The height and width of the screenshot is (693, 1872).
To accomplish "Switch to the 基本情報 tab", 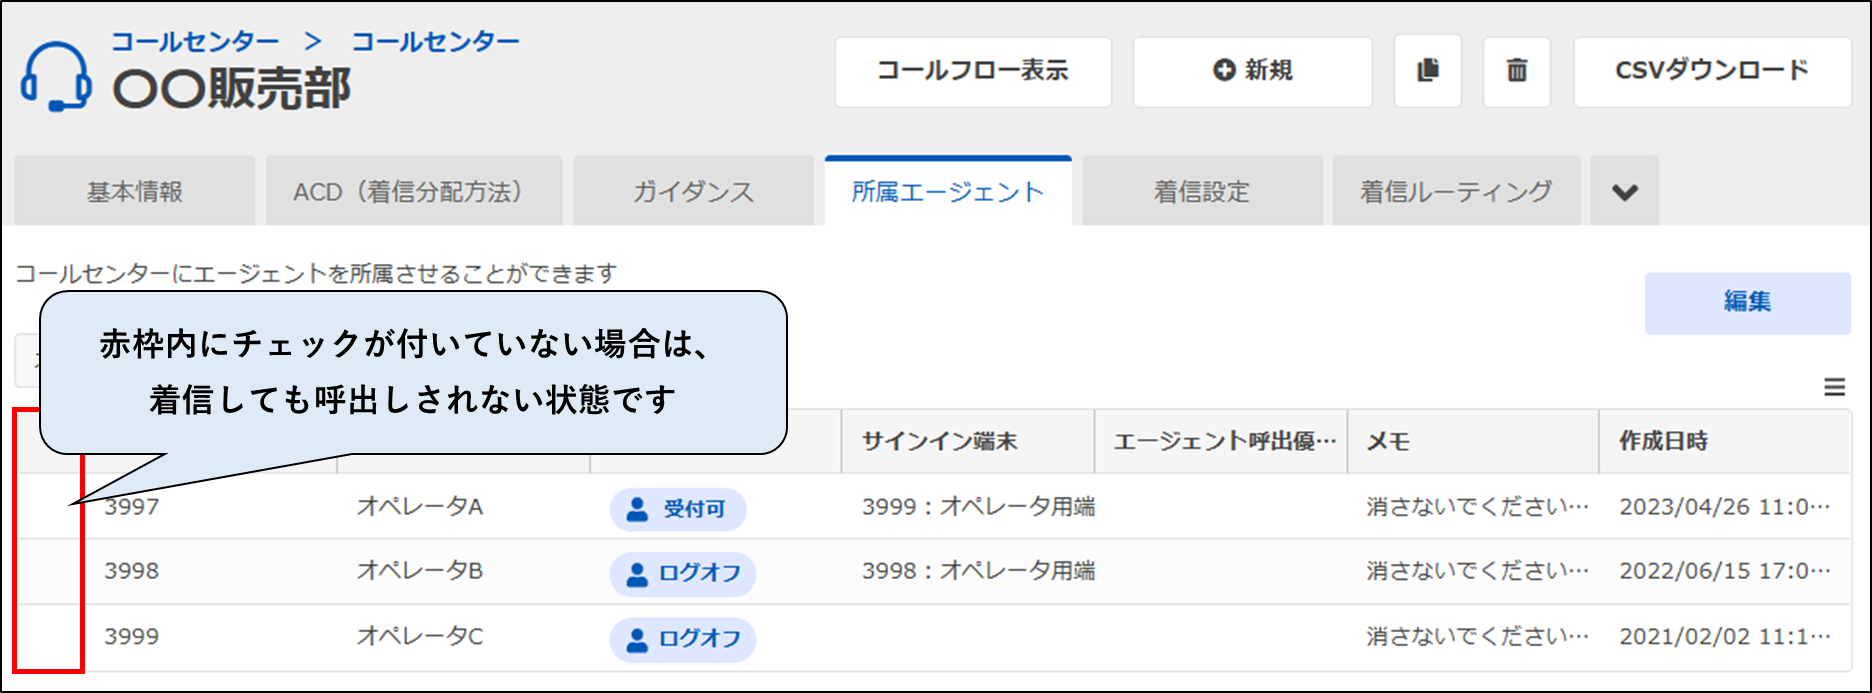I will point(134,192).
